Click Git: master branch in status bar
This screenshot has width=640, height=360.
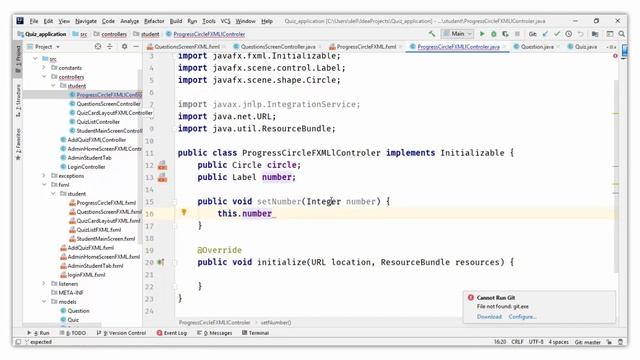587,342
